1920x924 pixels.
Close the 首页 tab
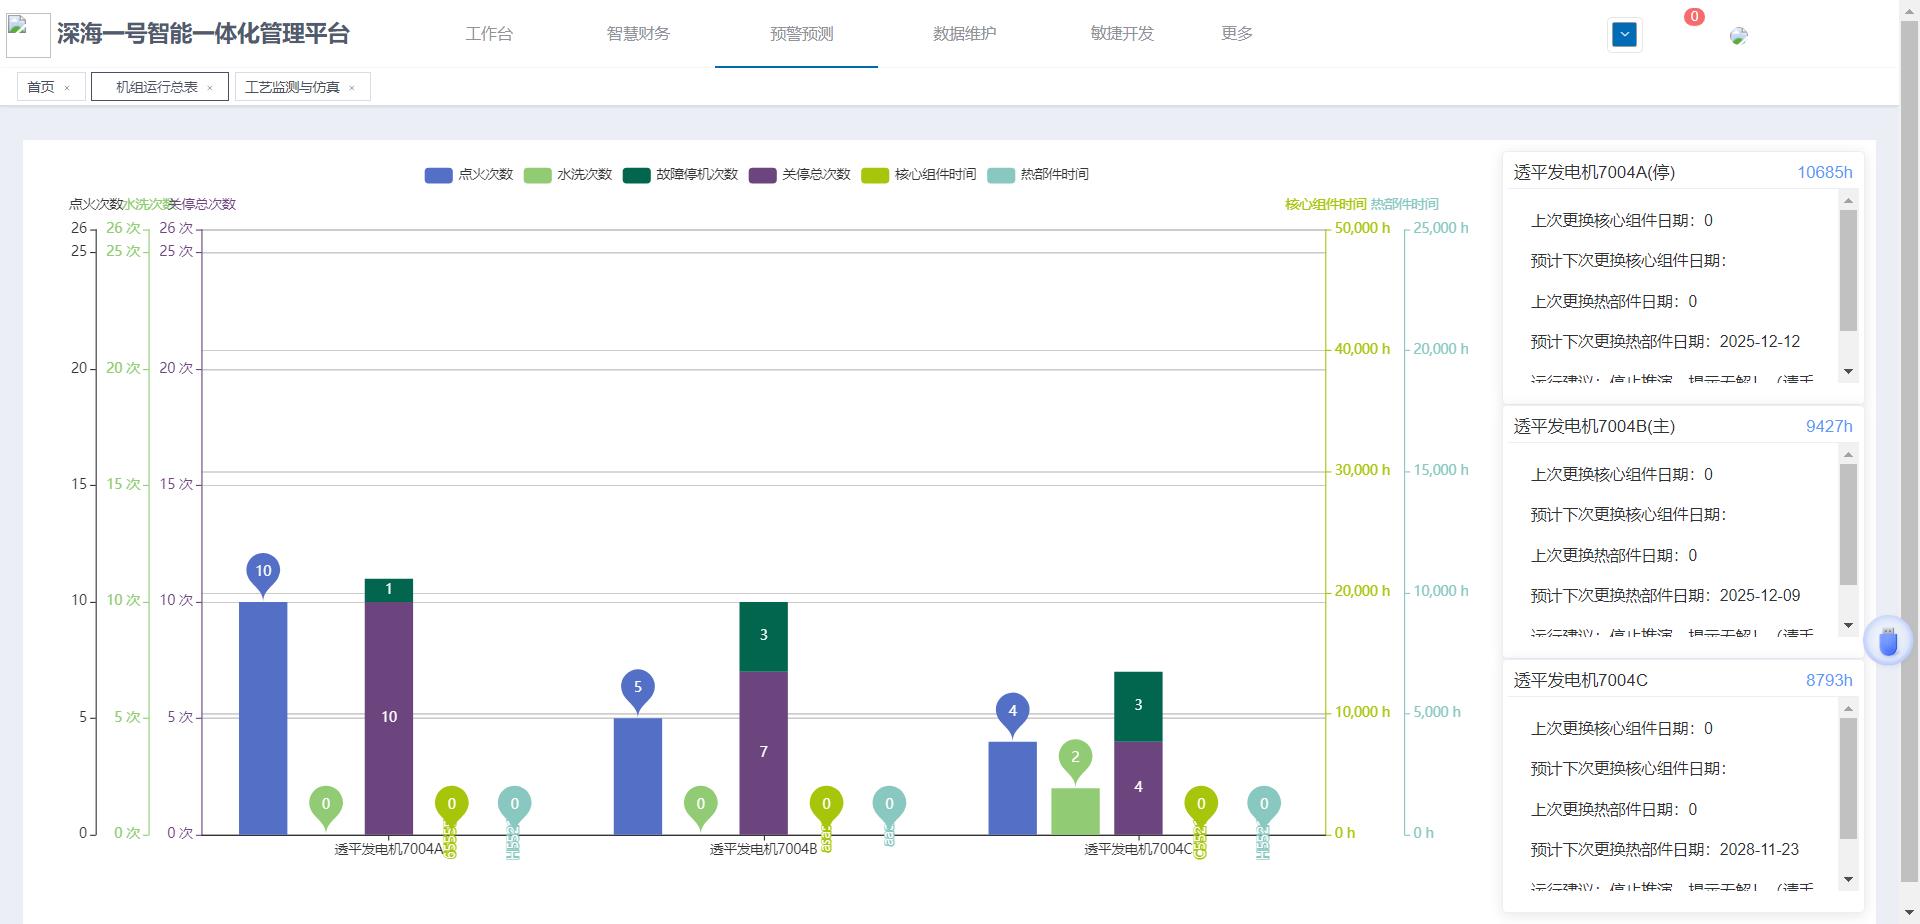(67, 88)
